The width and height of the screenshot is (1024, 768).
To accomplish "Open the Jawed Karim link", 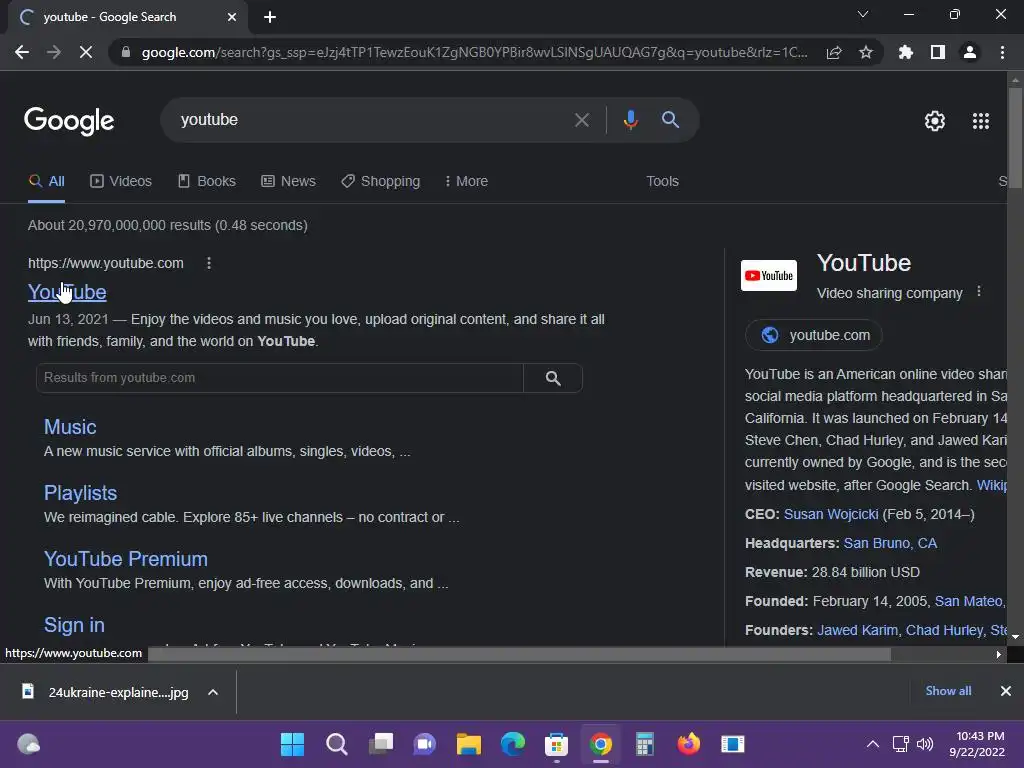I will tap(857, 630).
